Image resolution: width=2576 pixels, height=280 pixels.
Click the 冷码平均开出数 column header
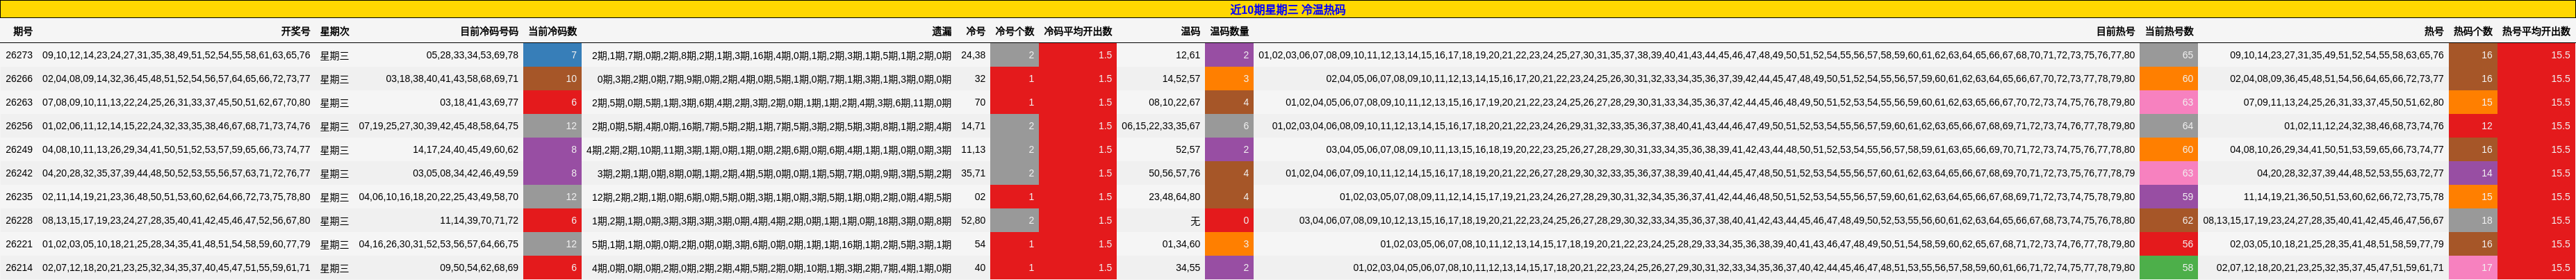pyautogui.click(x=1077, y=32)
